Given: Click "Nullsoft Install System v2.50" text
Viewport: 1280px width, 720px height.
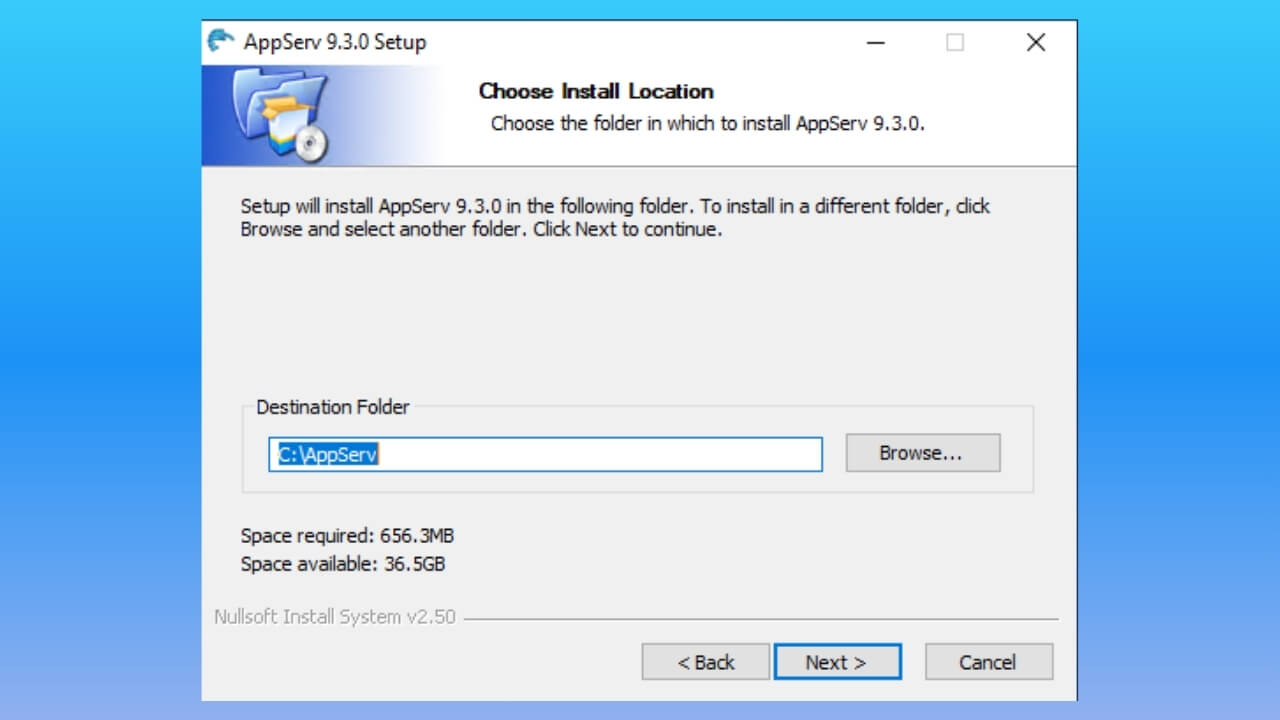Looking at the screenshot, I should (335, 617).
